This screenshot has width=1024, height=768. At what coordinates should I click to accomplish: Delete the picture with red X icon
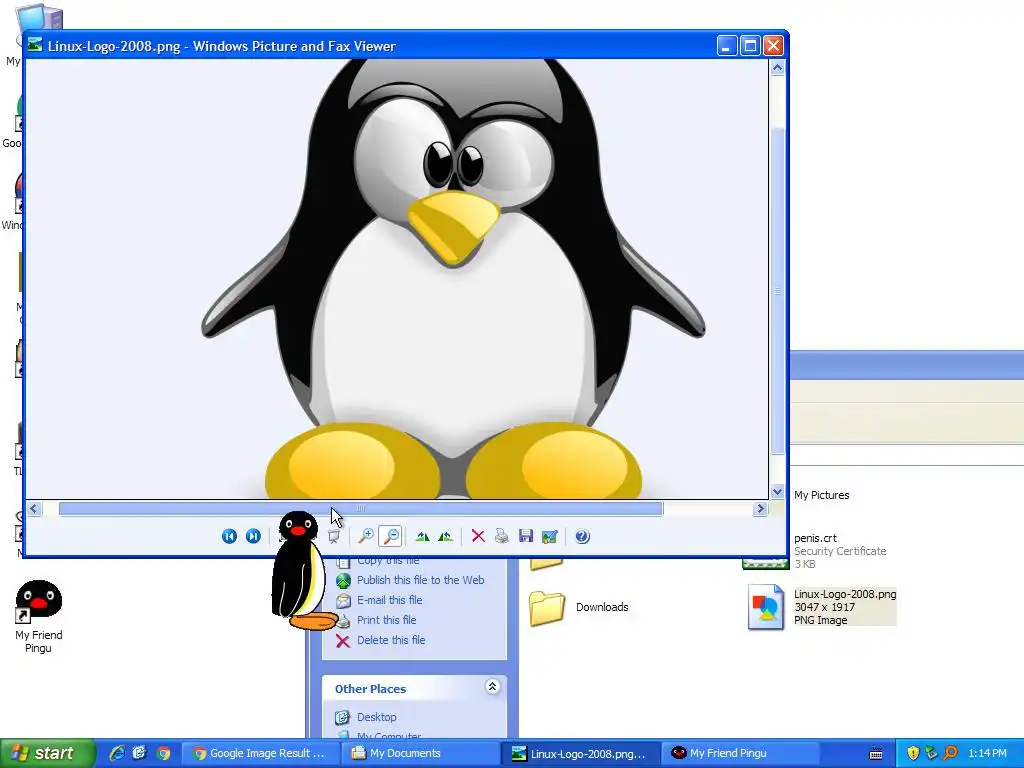[x=478, y=536]
